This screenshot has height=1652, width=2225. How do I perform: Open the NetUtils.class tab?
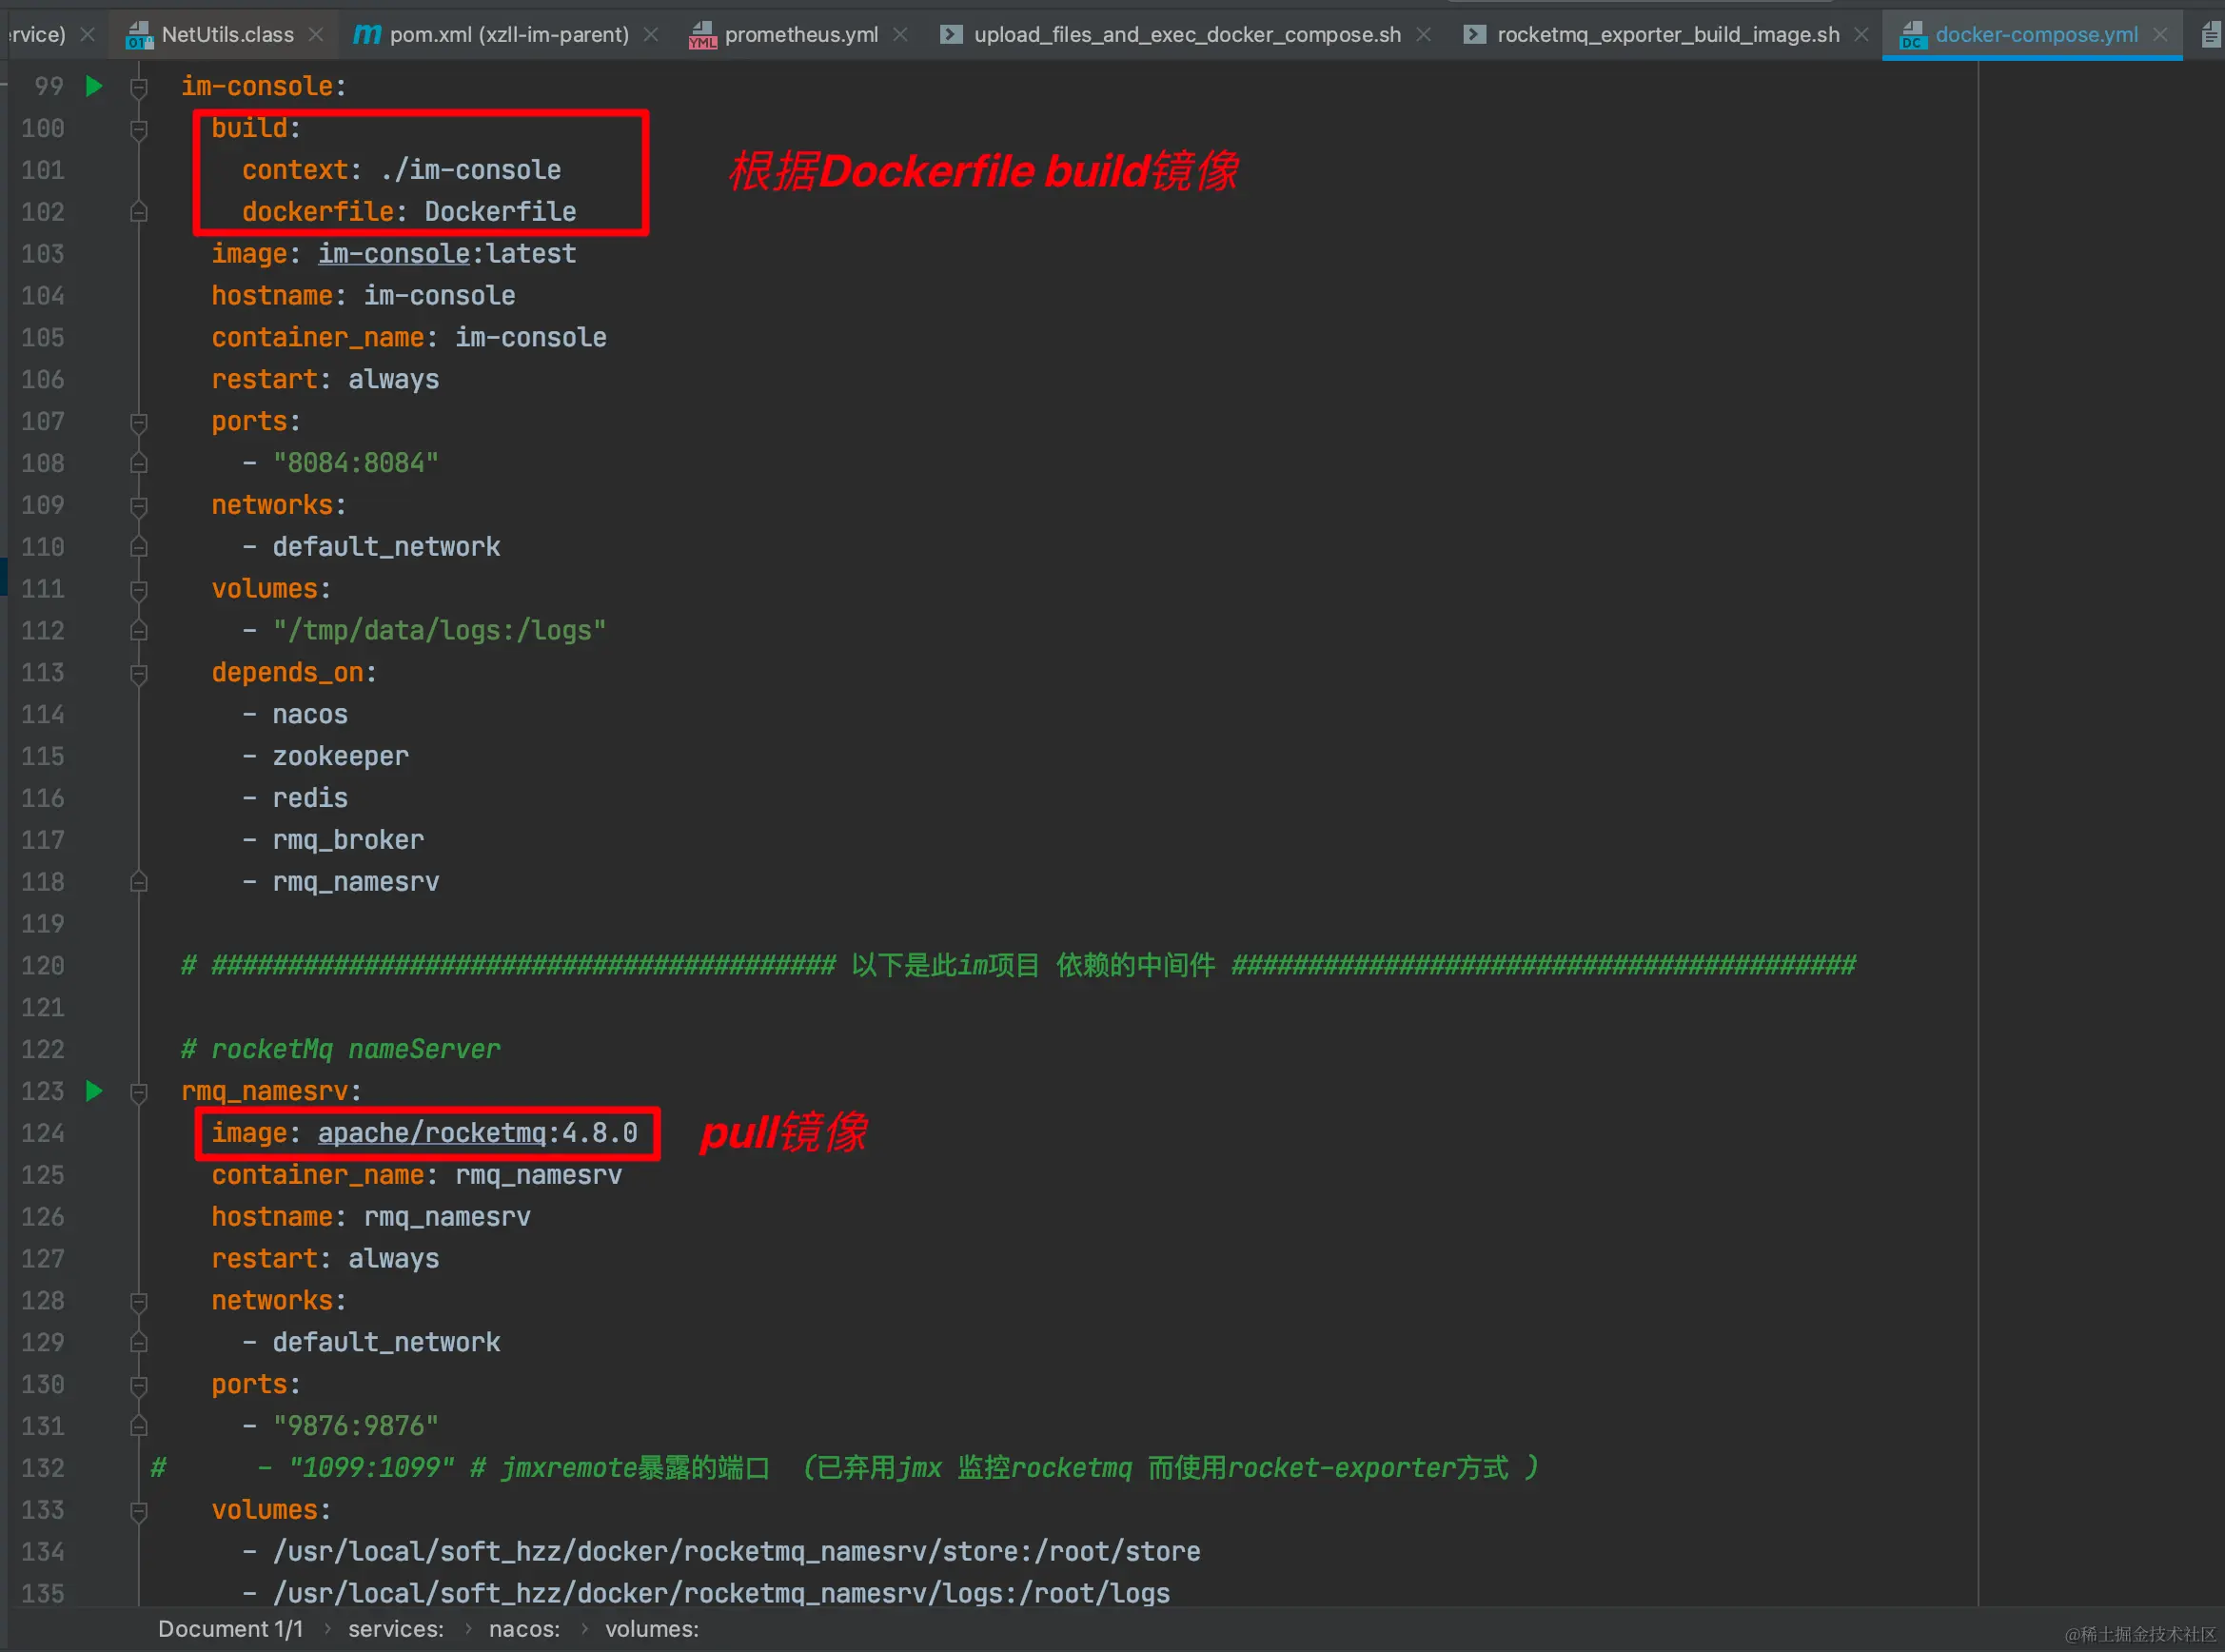pos(227,35)
